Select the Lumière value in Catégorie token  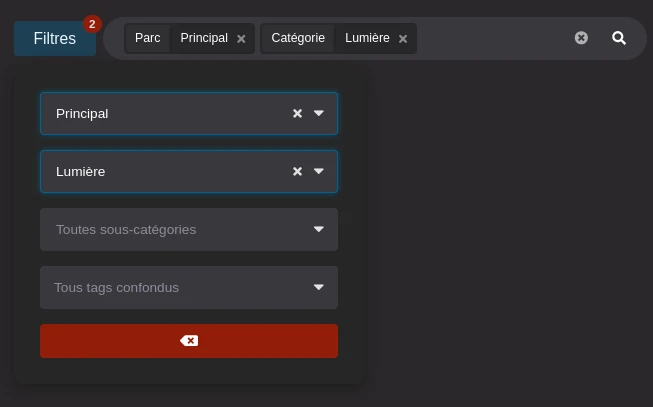pyautogui.click(x=367, y=38)
